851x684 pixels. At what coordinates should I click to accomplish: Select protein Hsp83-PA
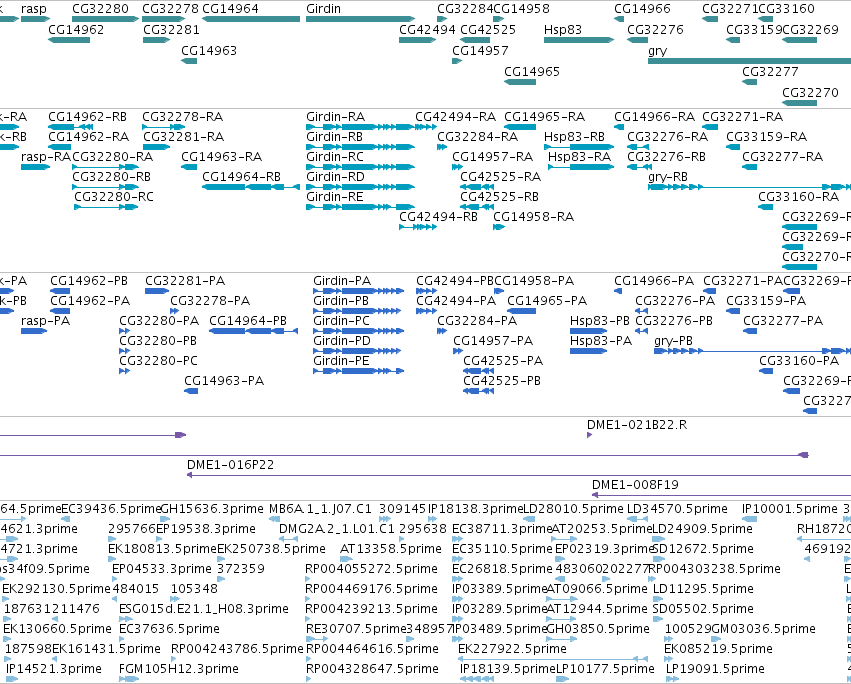(x=588, y=351)
